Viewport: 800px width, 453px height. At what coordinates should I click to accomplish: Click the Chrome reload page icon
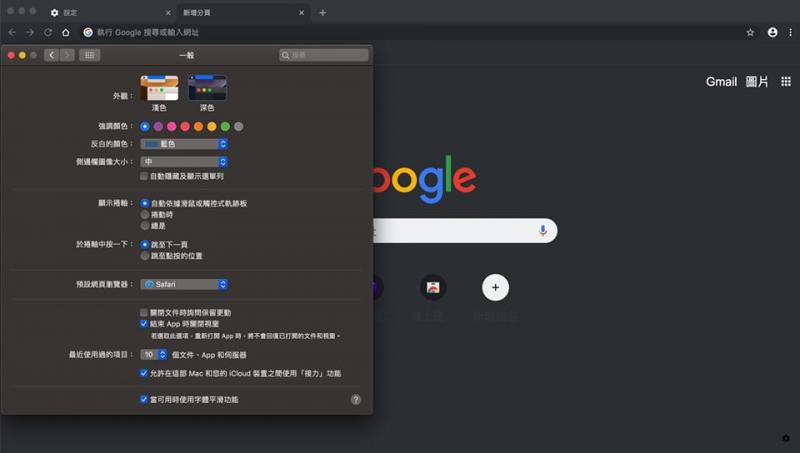tap(48, 32)
